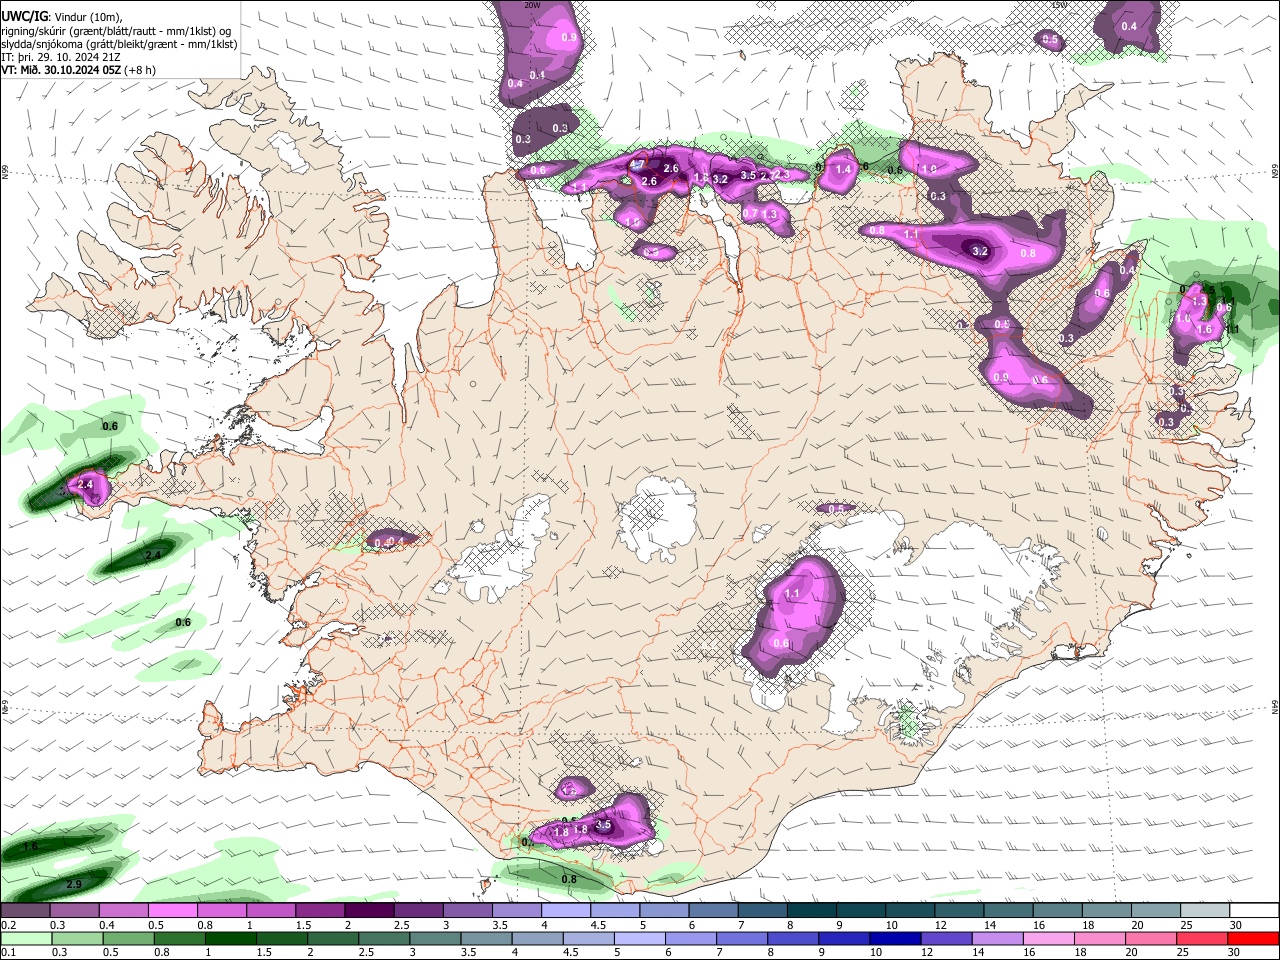Screen dimensions: 1280x960
Task: Select the pale green 0.1 swatch on the rain scale
Action: tap(25, 939)
